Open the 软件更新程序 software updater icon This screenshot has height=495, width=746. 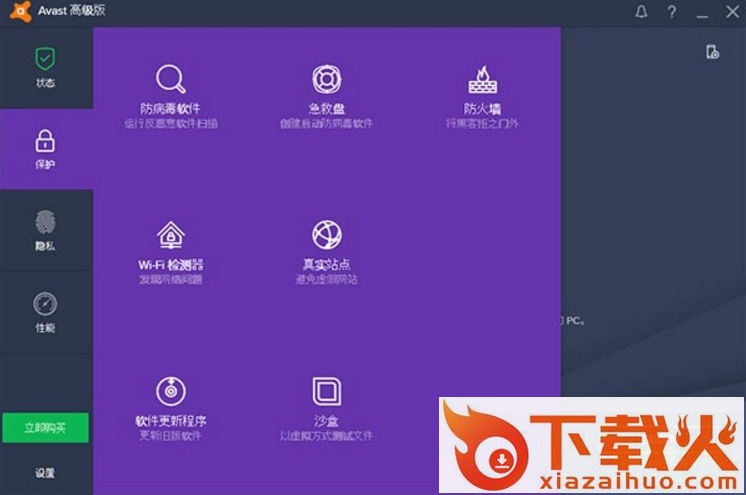click(x=170, y=391)
